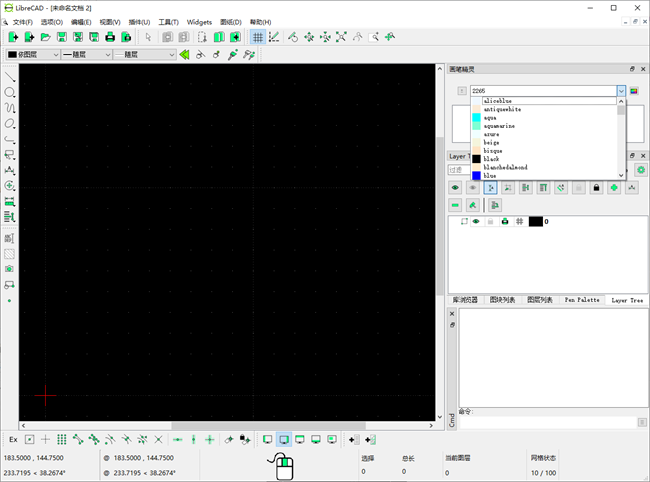Click the zoom auto icon in toolbar

[x=341, y=37]
